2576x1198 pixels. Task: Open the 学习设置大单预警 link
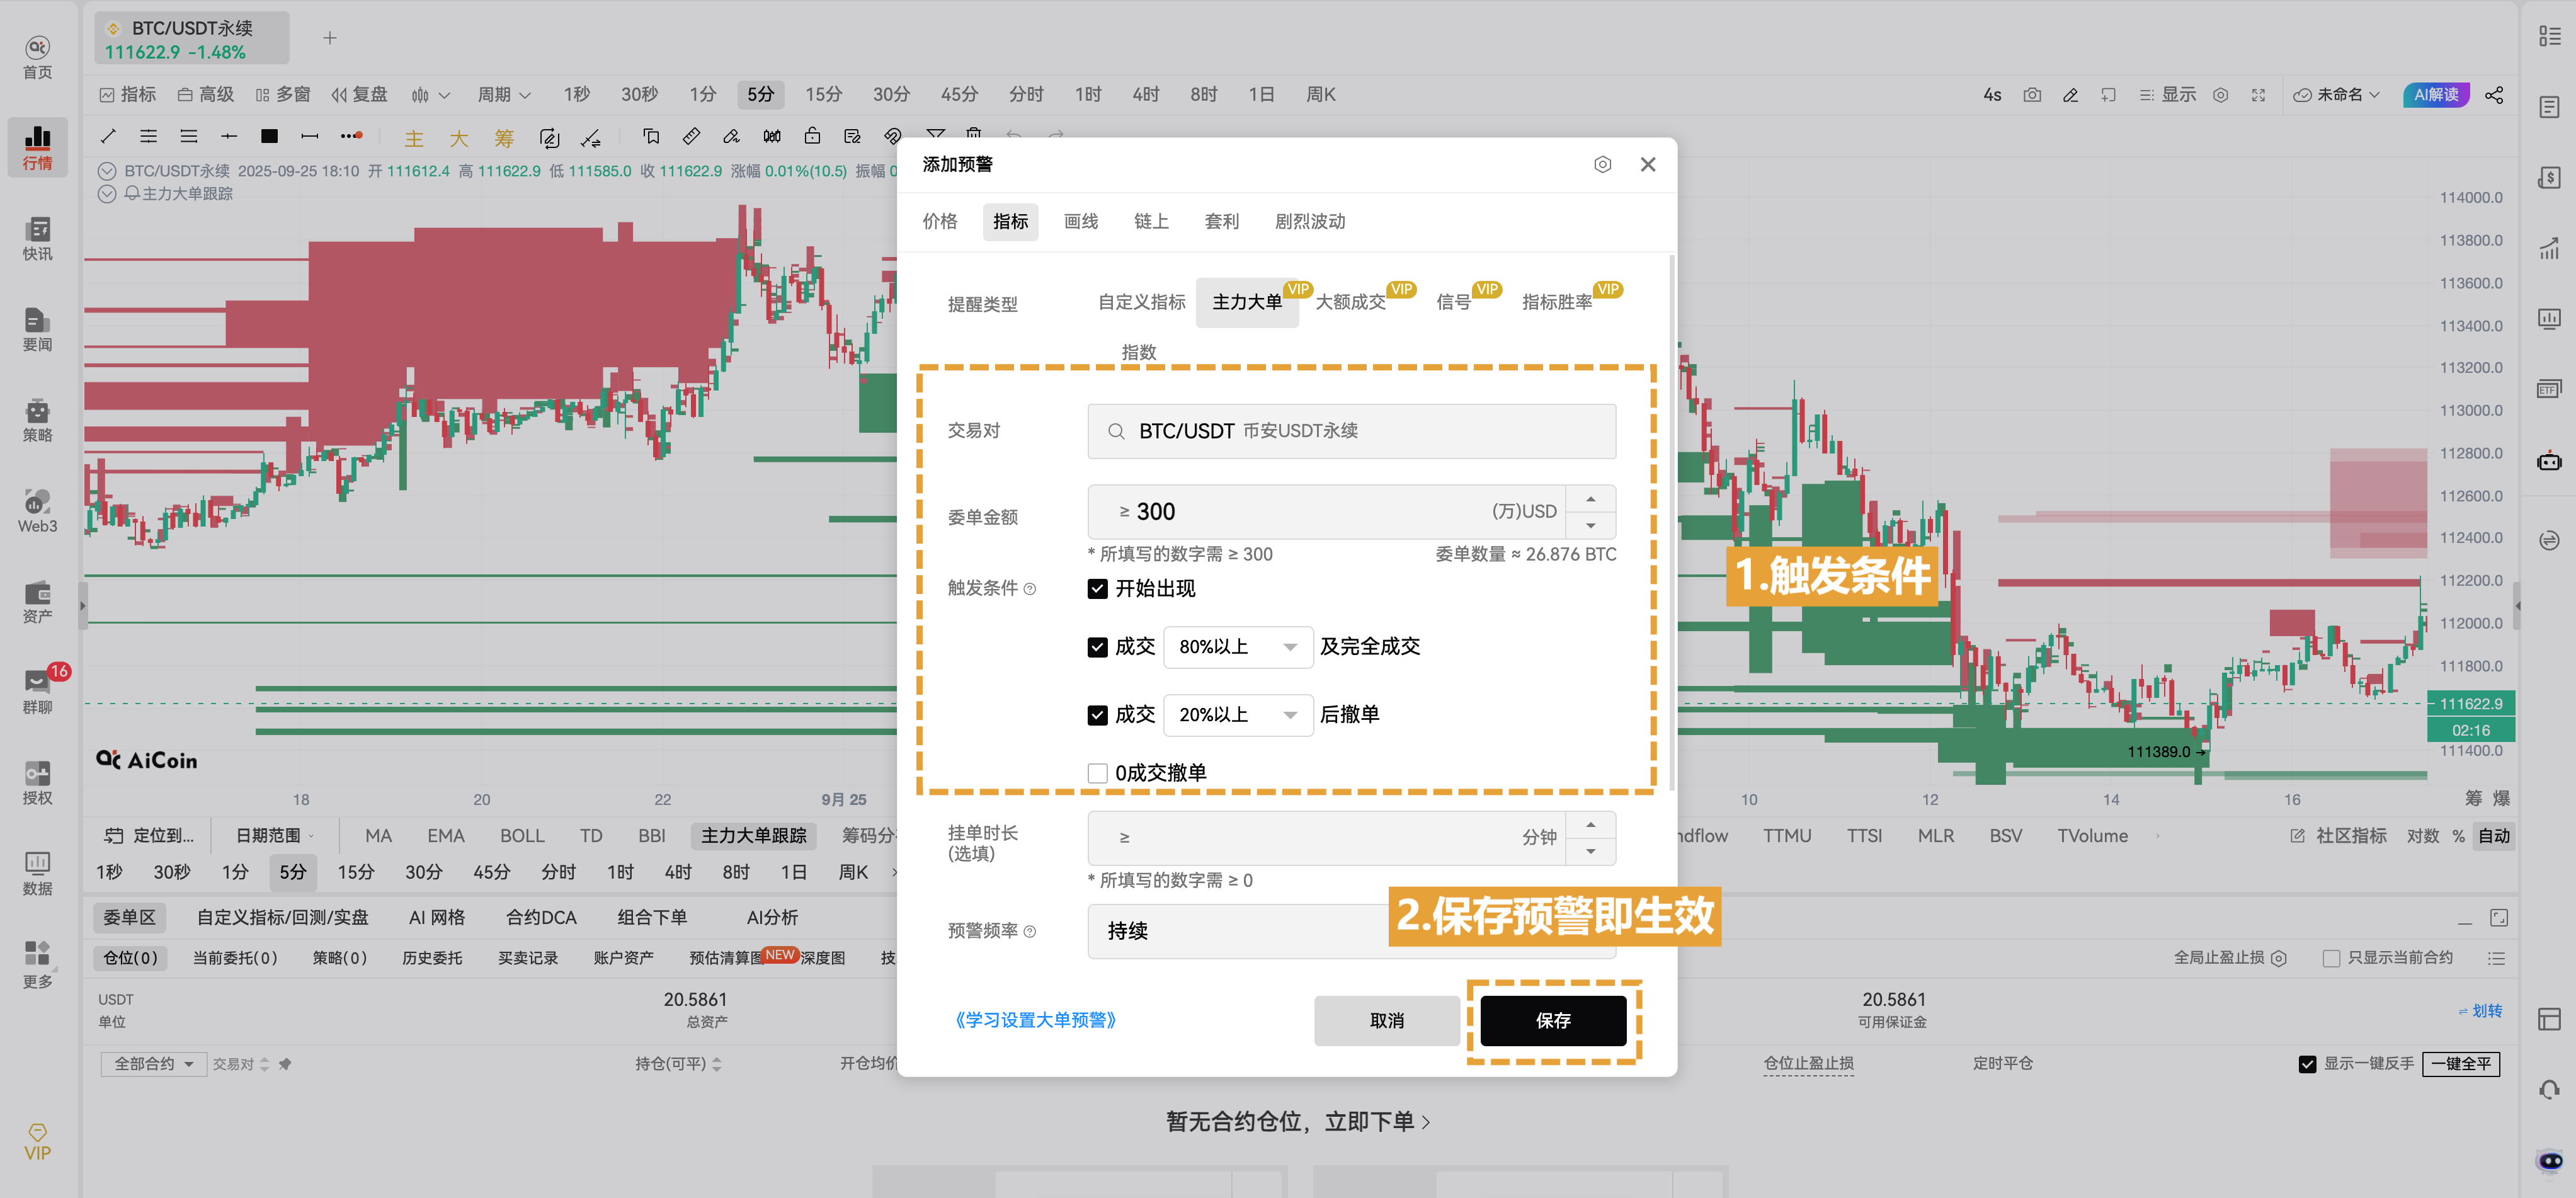point(1035,1020)
